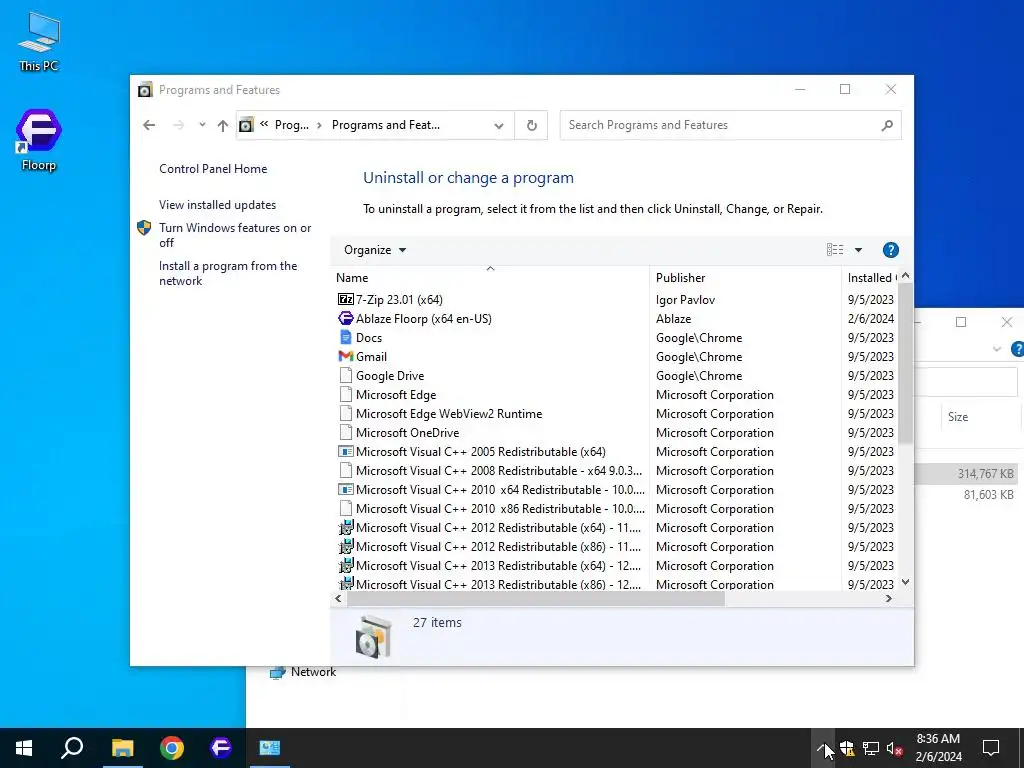Click the 2/6/2024 install date
The height and width of the screenshot is (768, 1024).
point(871,319)
